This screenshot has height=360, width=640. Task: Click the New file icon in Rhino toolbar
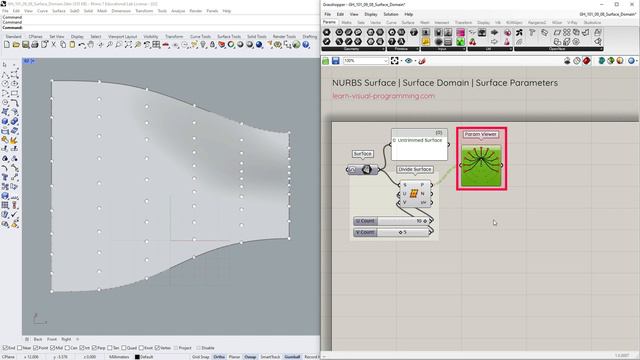click(x=7, y=44)
